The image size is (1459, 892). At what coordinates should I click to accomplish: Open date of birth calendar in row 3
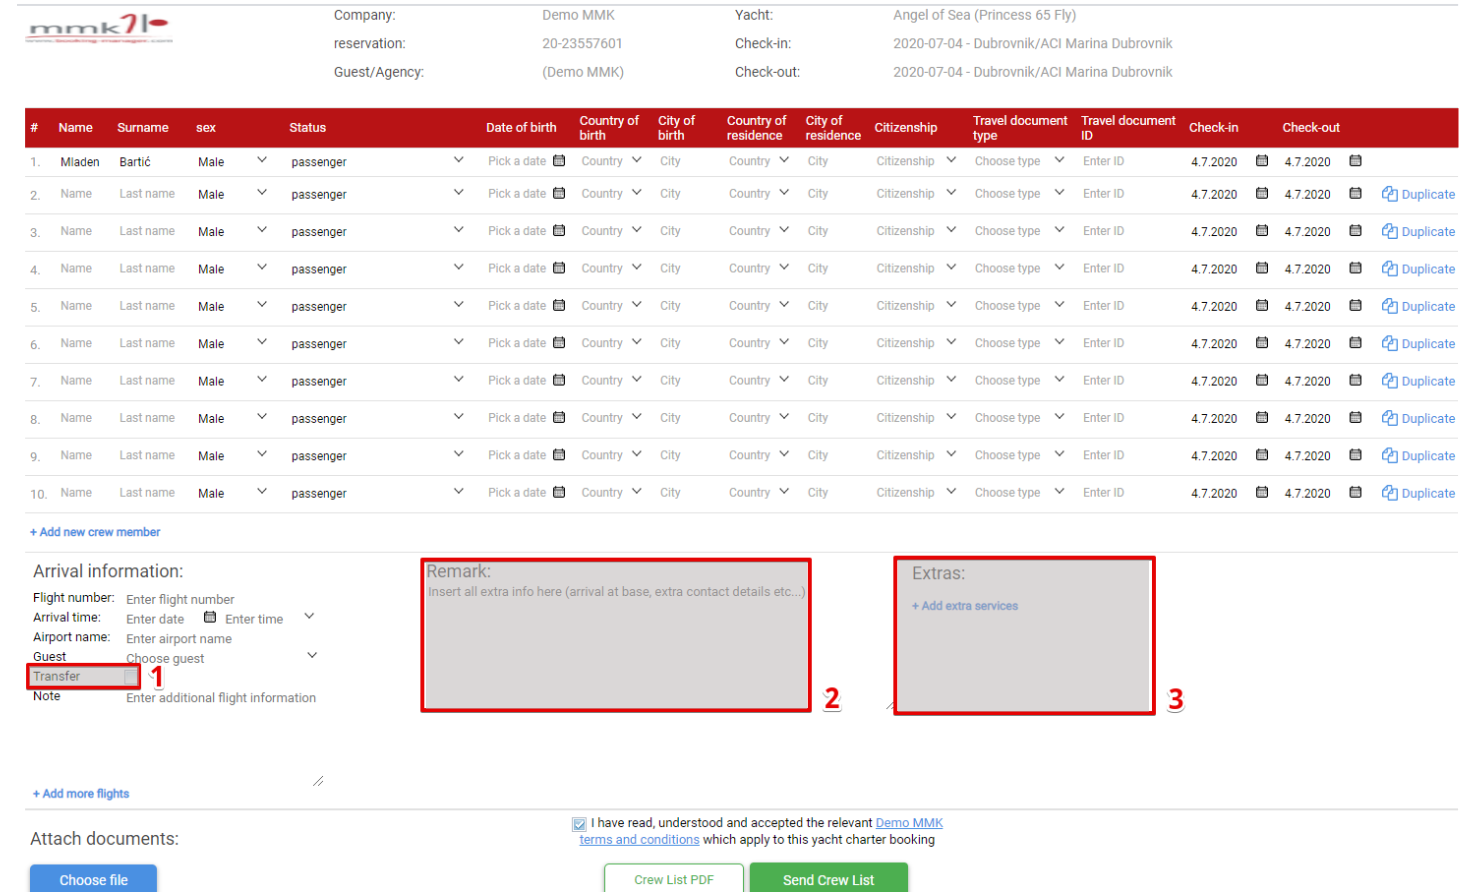559,230
